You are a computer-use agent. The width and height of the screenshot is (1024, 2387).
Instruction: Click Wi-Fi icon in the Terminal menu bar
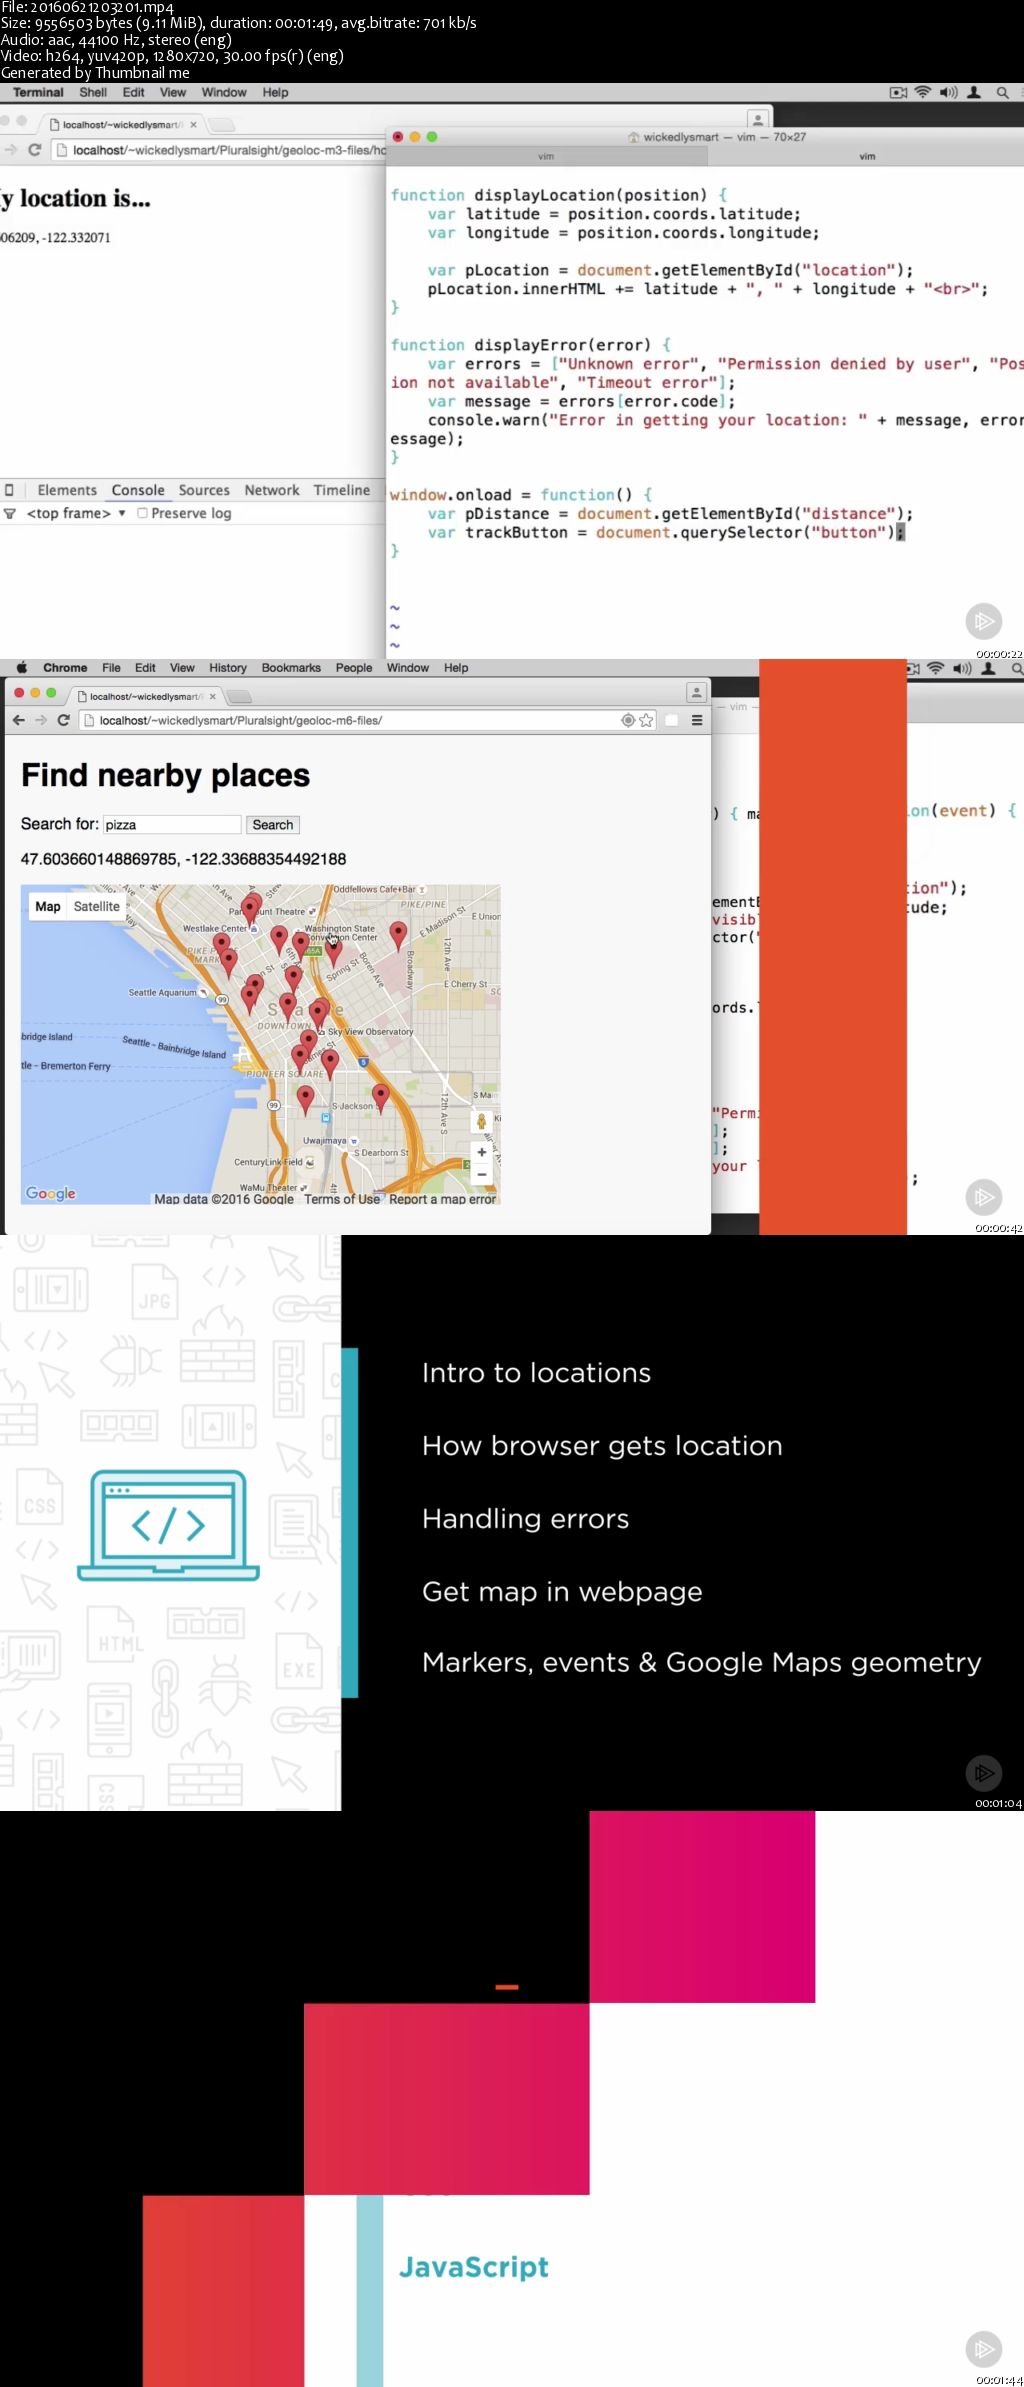click(923, 93)
